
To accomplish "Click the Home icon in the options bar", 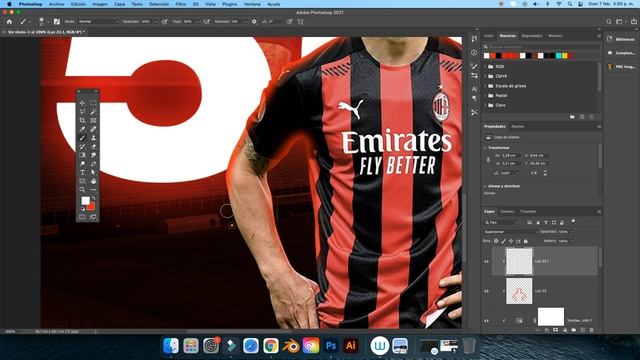I will tap(9, 22).
